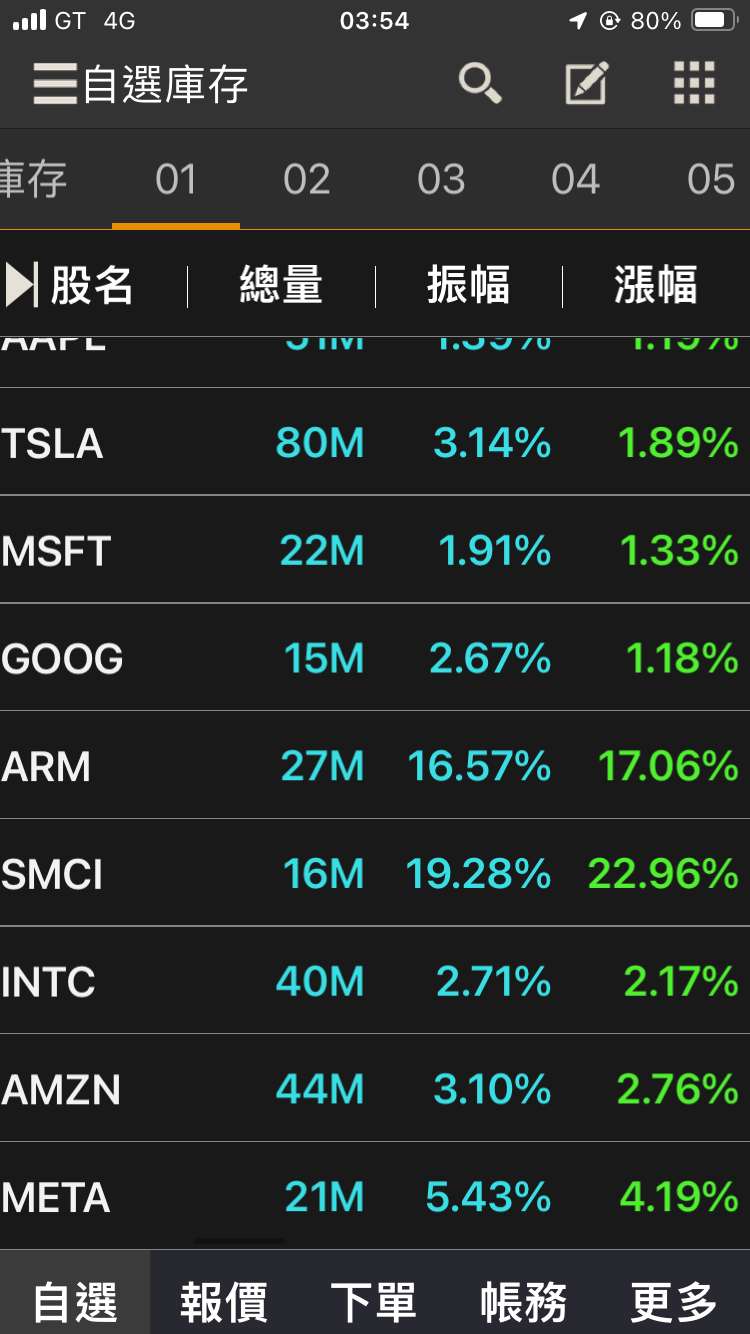750x1334 pixels.
Task: Switch to the 帳務 account tab
Action: [523, 1302]
